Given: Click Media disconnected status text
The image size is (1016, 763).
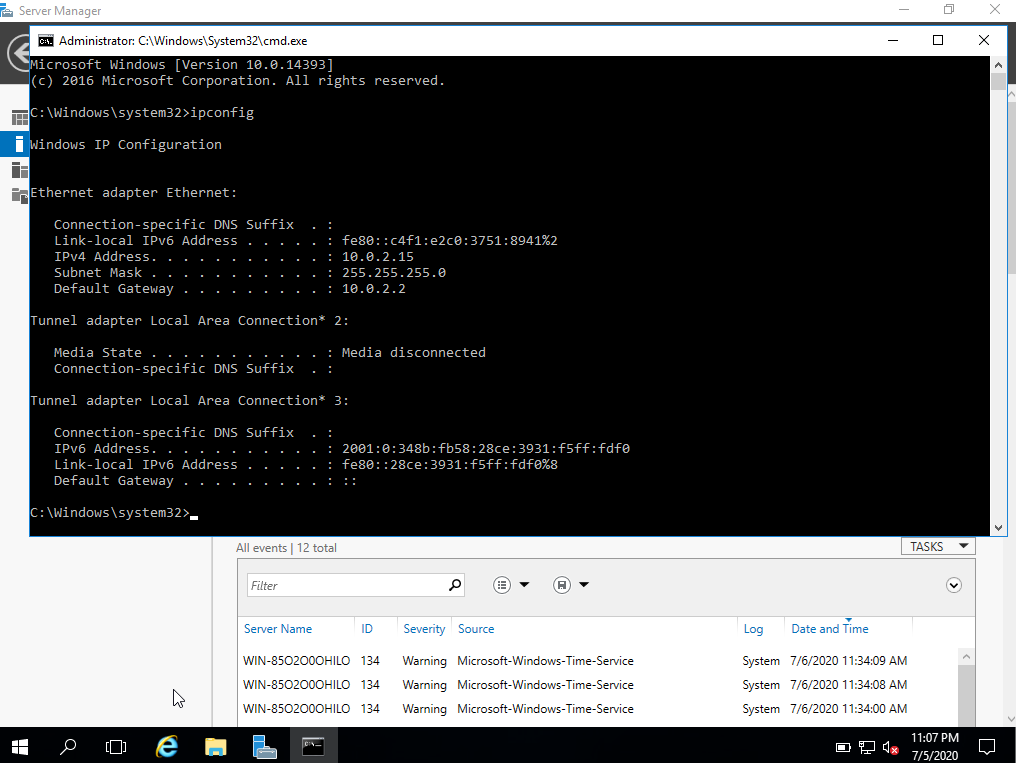Looking at the screenshot, I should [x=413, y=352].
